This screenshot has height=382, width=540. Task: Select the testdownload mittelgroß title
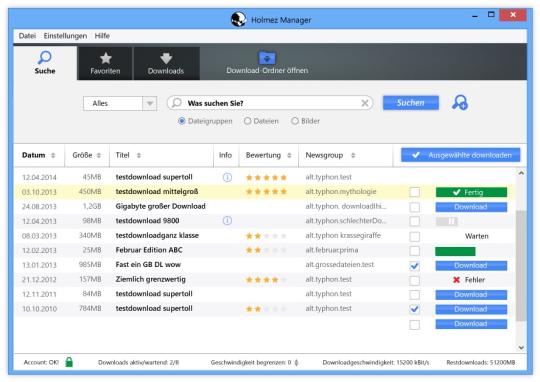click(157, 192)
